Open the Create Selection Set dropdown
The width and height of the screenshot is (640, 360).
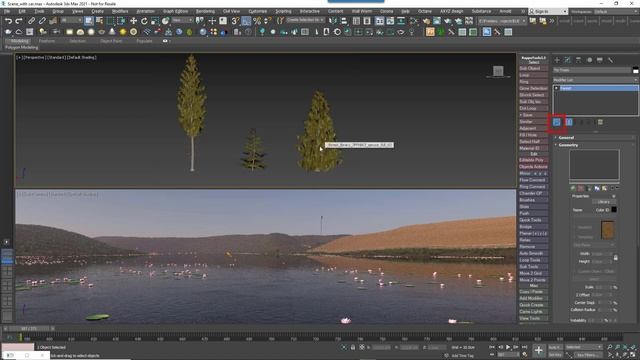click(305, 20)
